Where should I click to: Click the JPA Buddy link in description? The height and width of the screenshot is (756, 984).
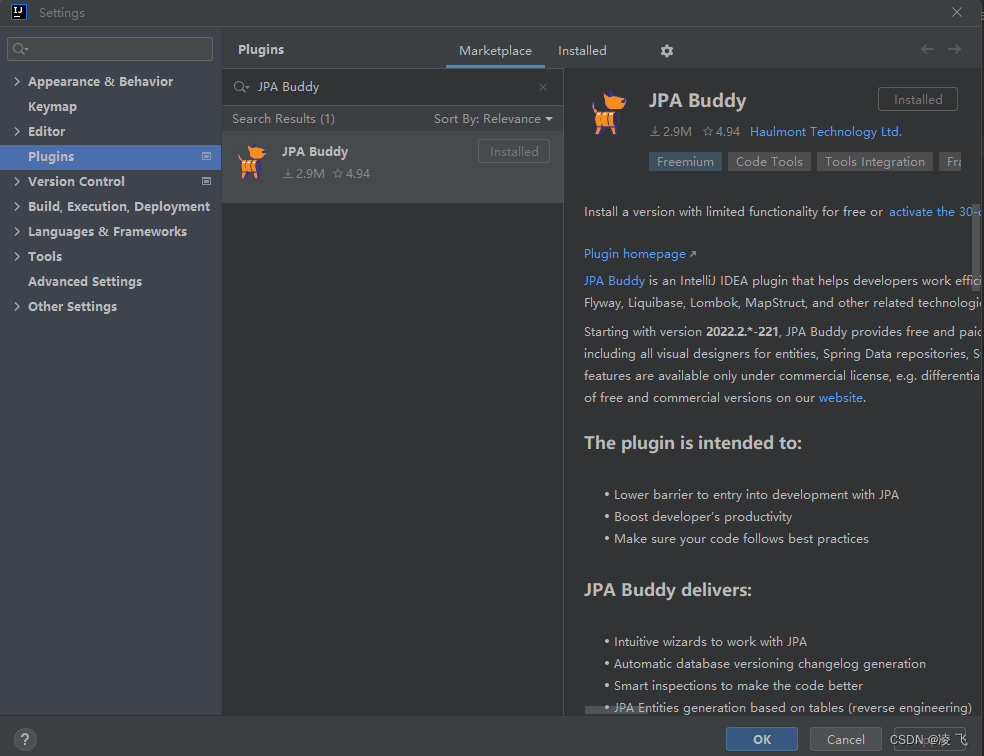click(x=614, y=280)
